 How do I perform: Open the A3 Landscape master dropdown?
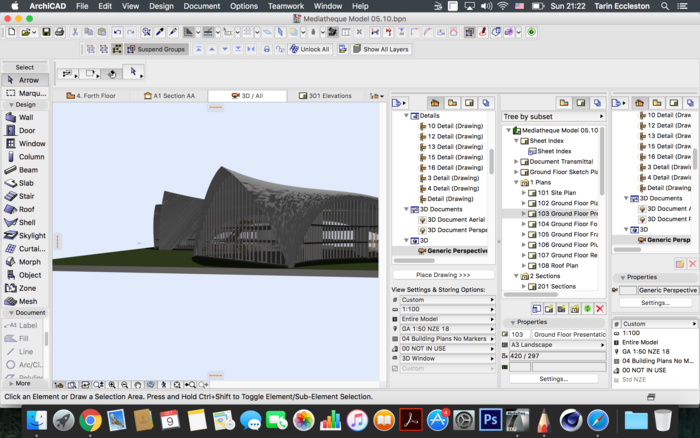[552, 344]
